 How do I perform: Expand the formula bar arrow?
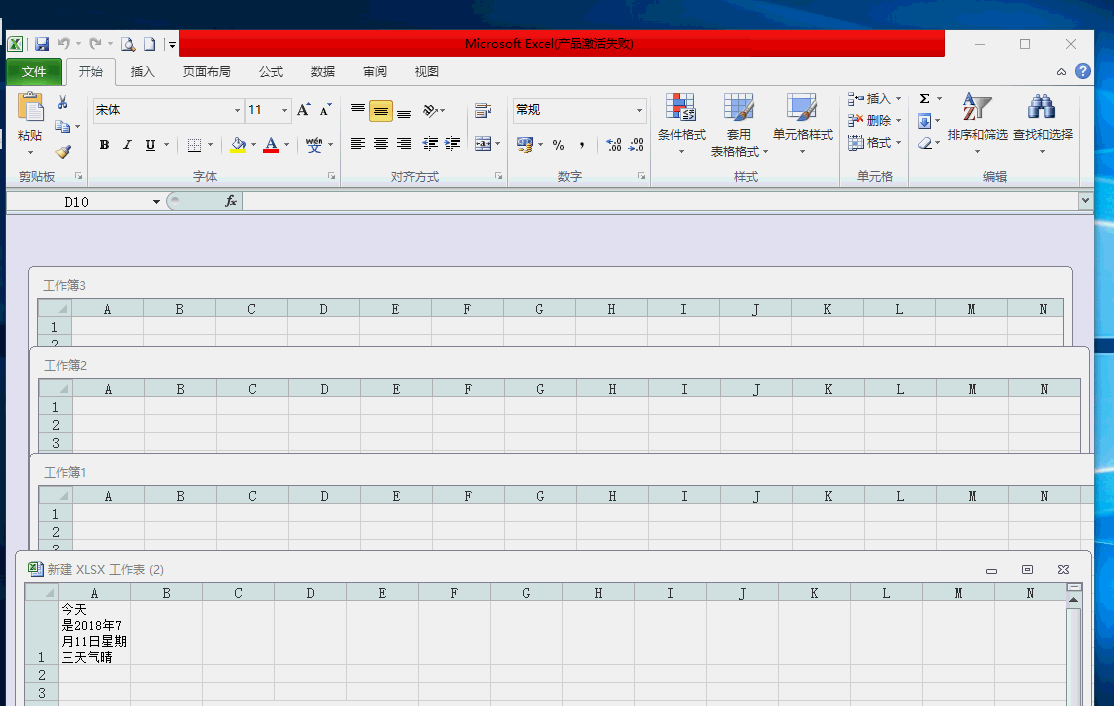[x=1085, y=201]
